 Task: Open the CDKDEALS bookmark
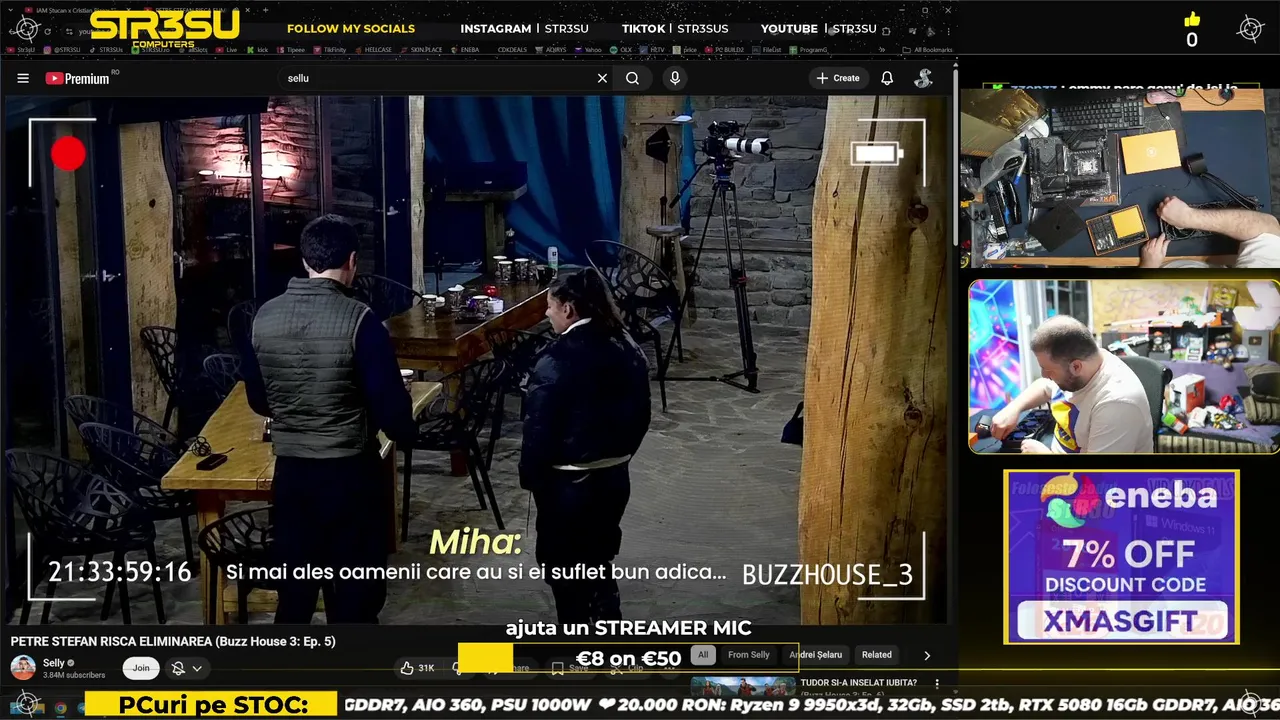pyautogui.click(x=512, y=50)
